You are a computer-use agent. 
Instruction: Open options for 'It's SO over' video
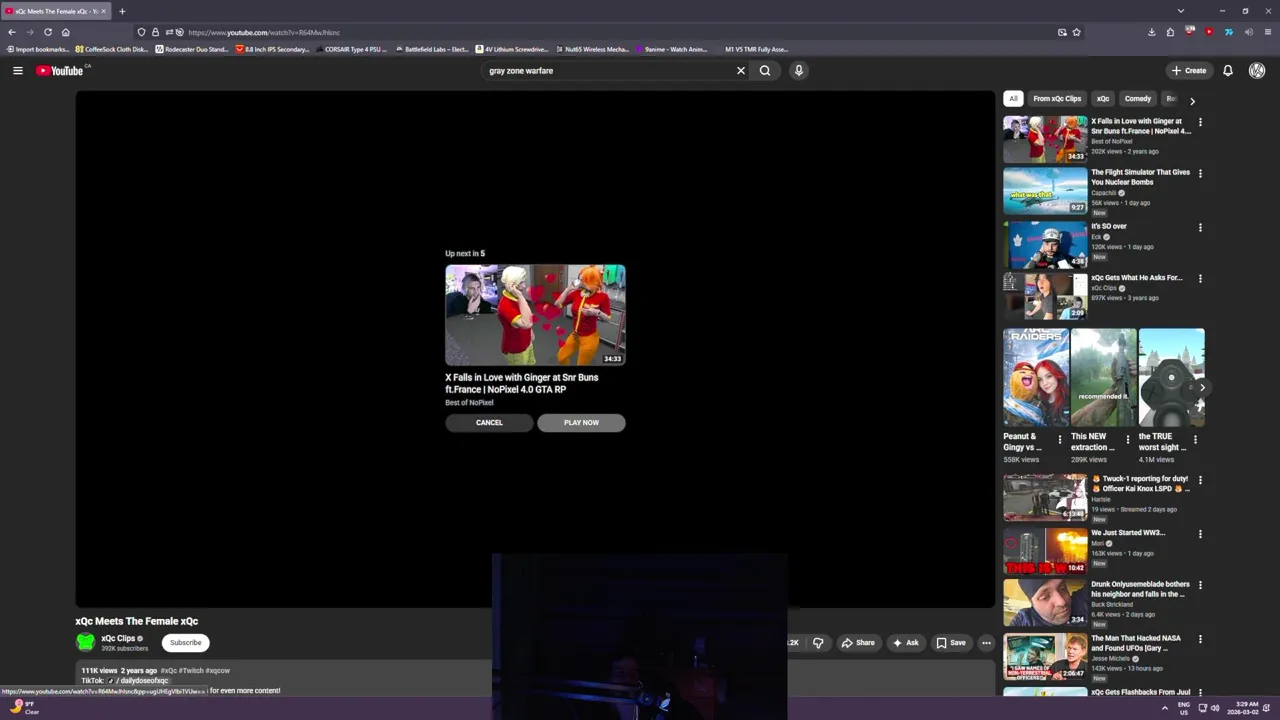tap(1200, 227)
